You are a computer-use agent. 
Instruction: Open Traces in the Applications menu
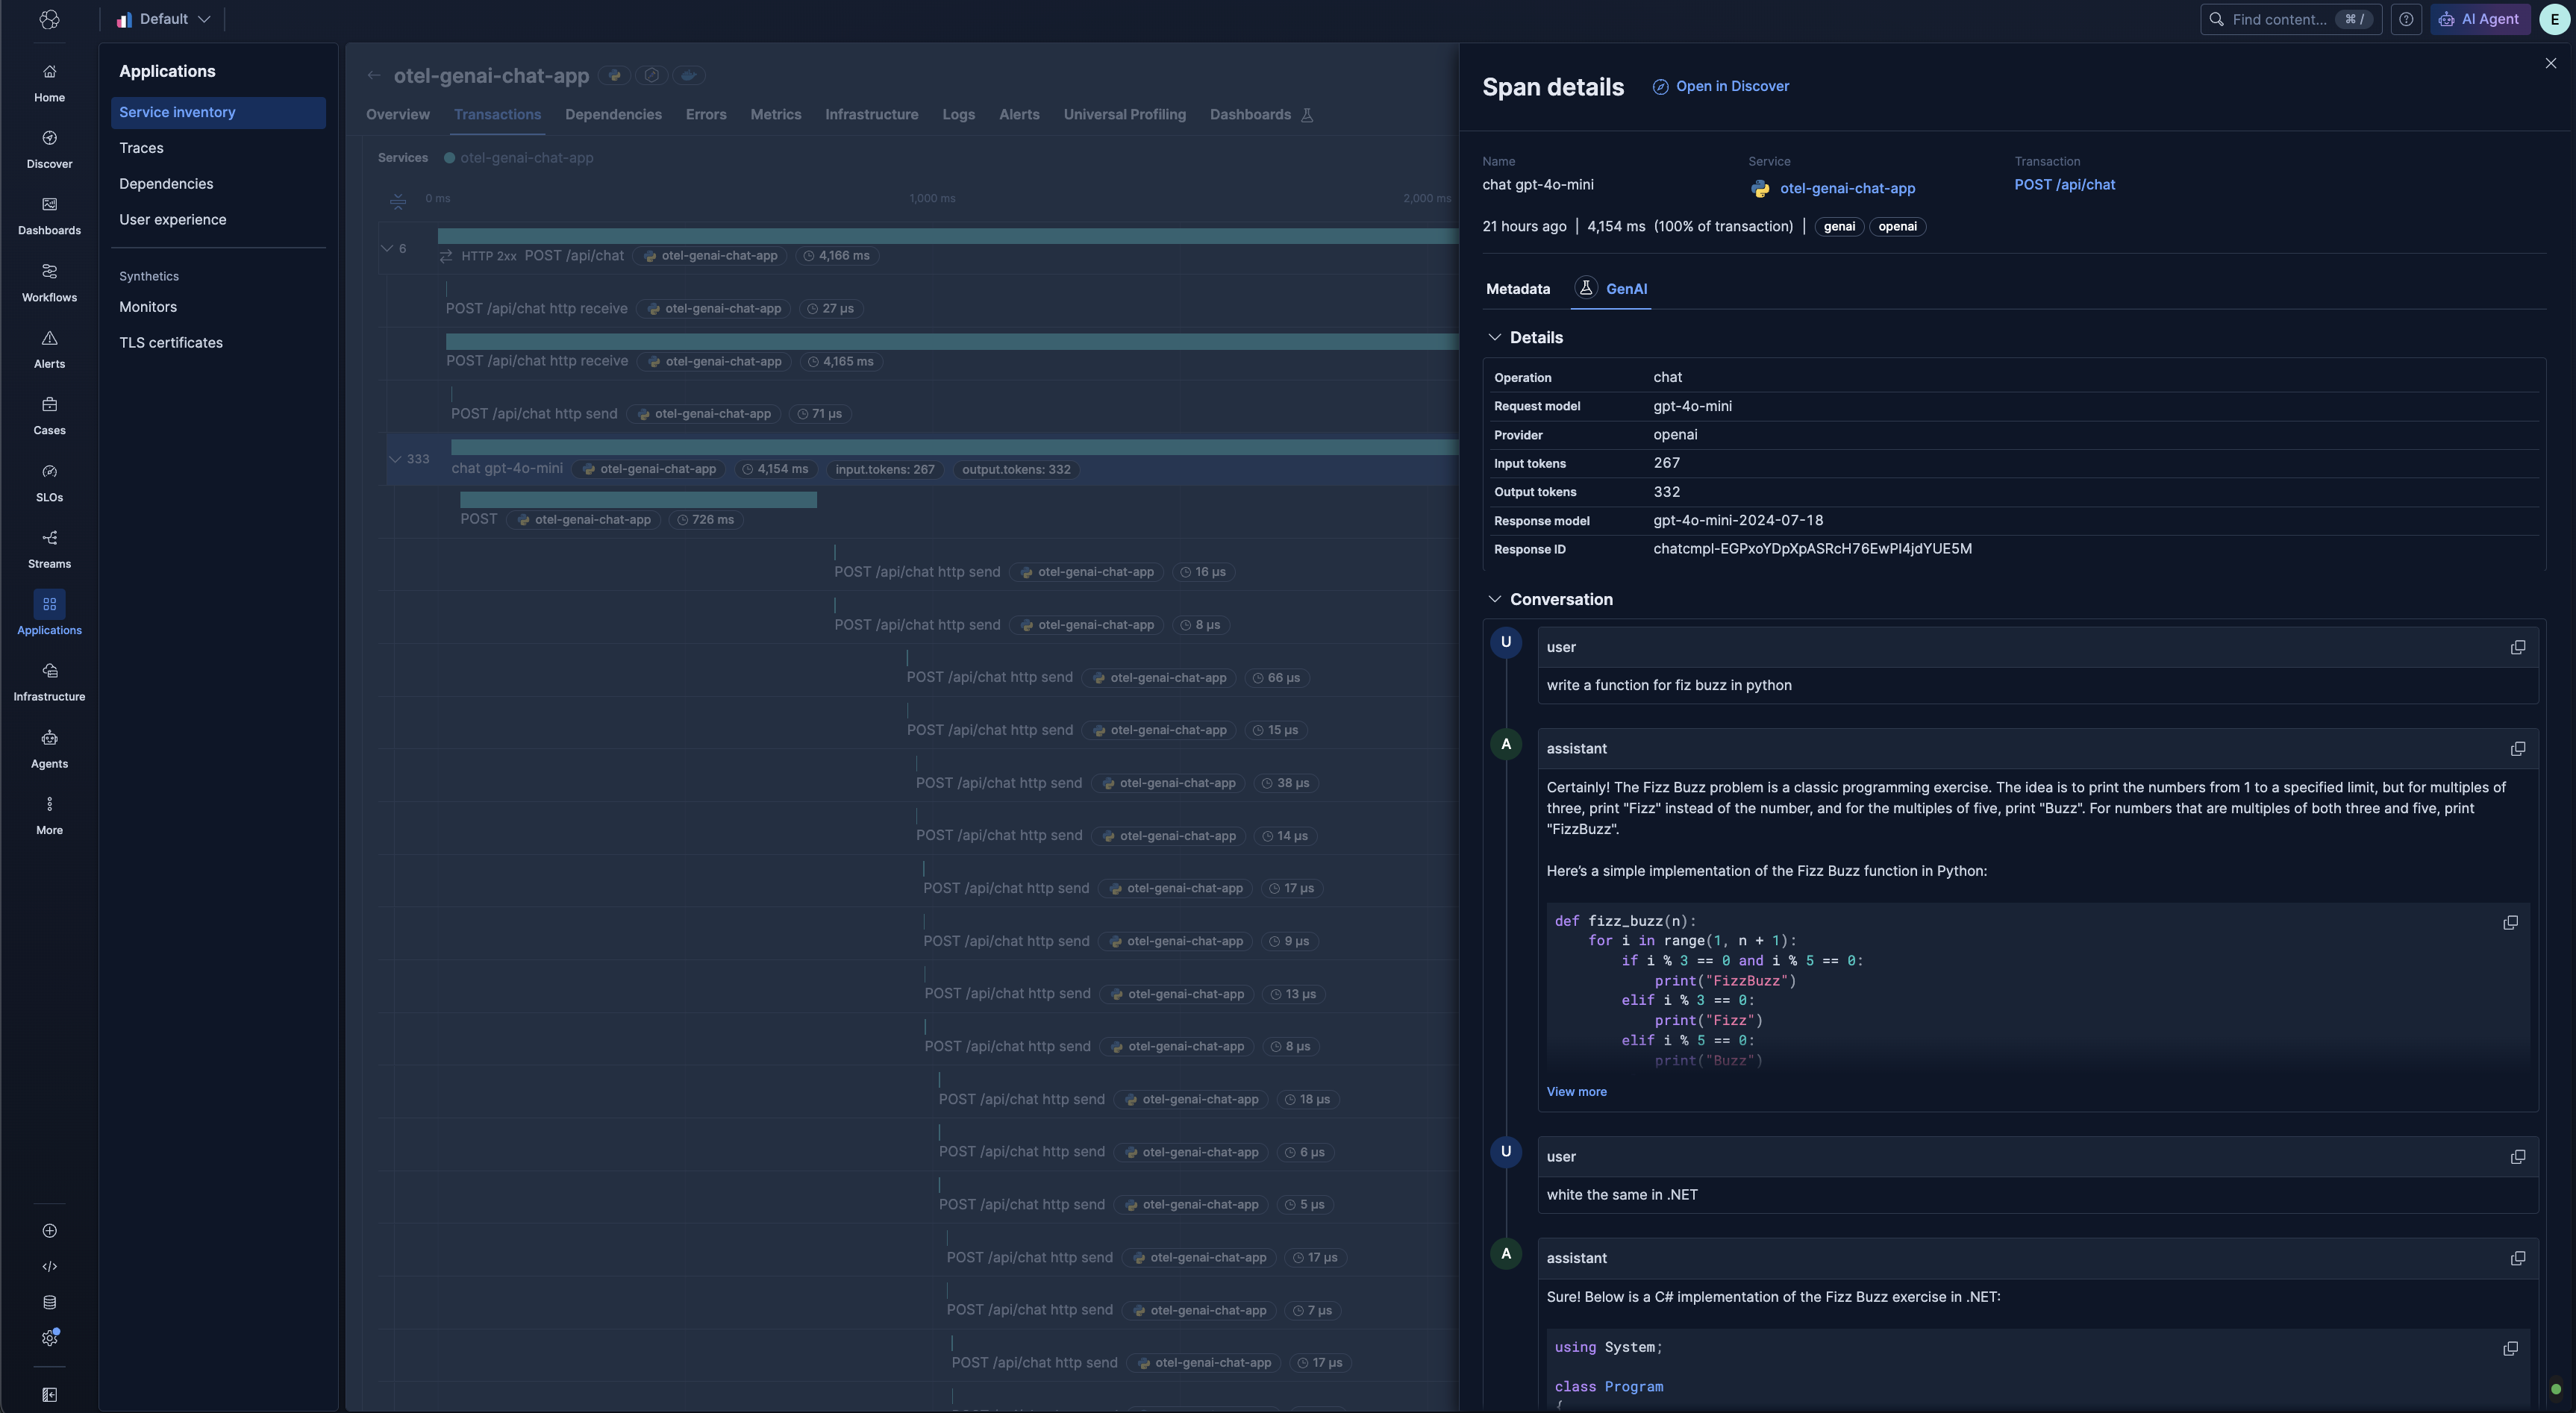click(x=141, y=148)
